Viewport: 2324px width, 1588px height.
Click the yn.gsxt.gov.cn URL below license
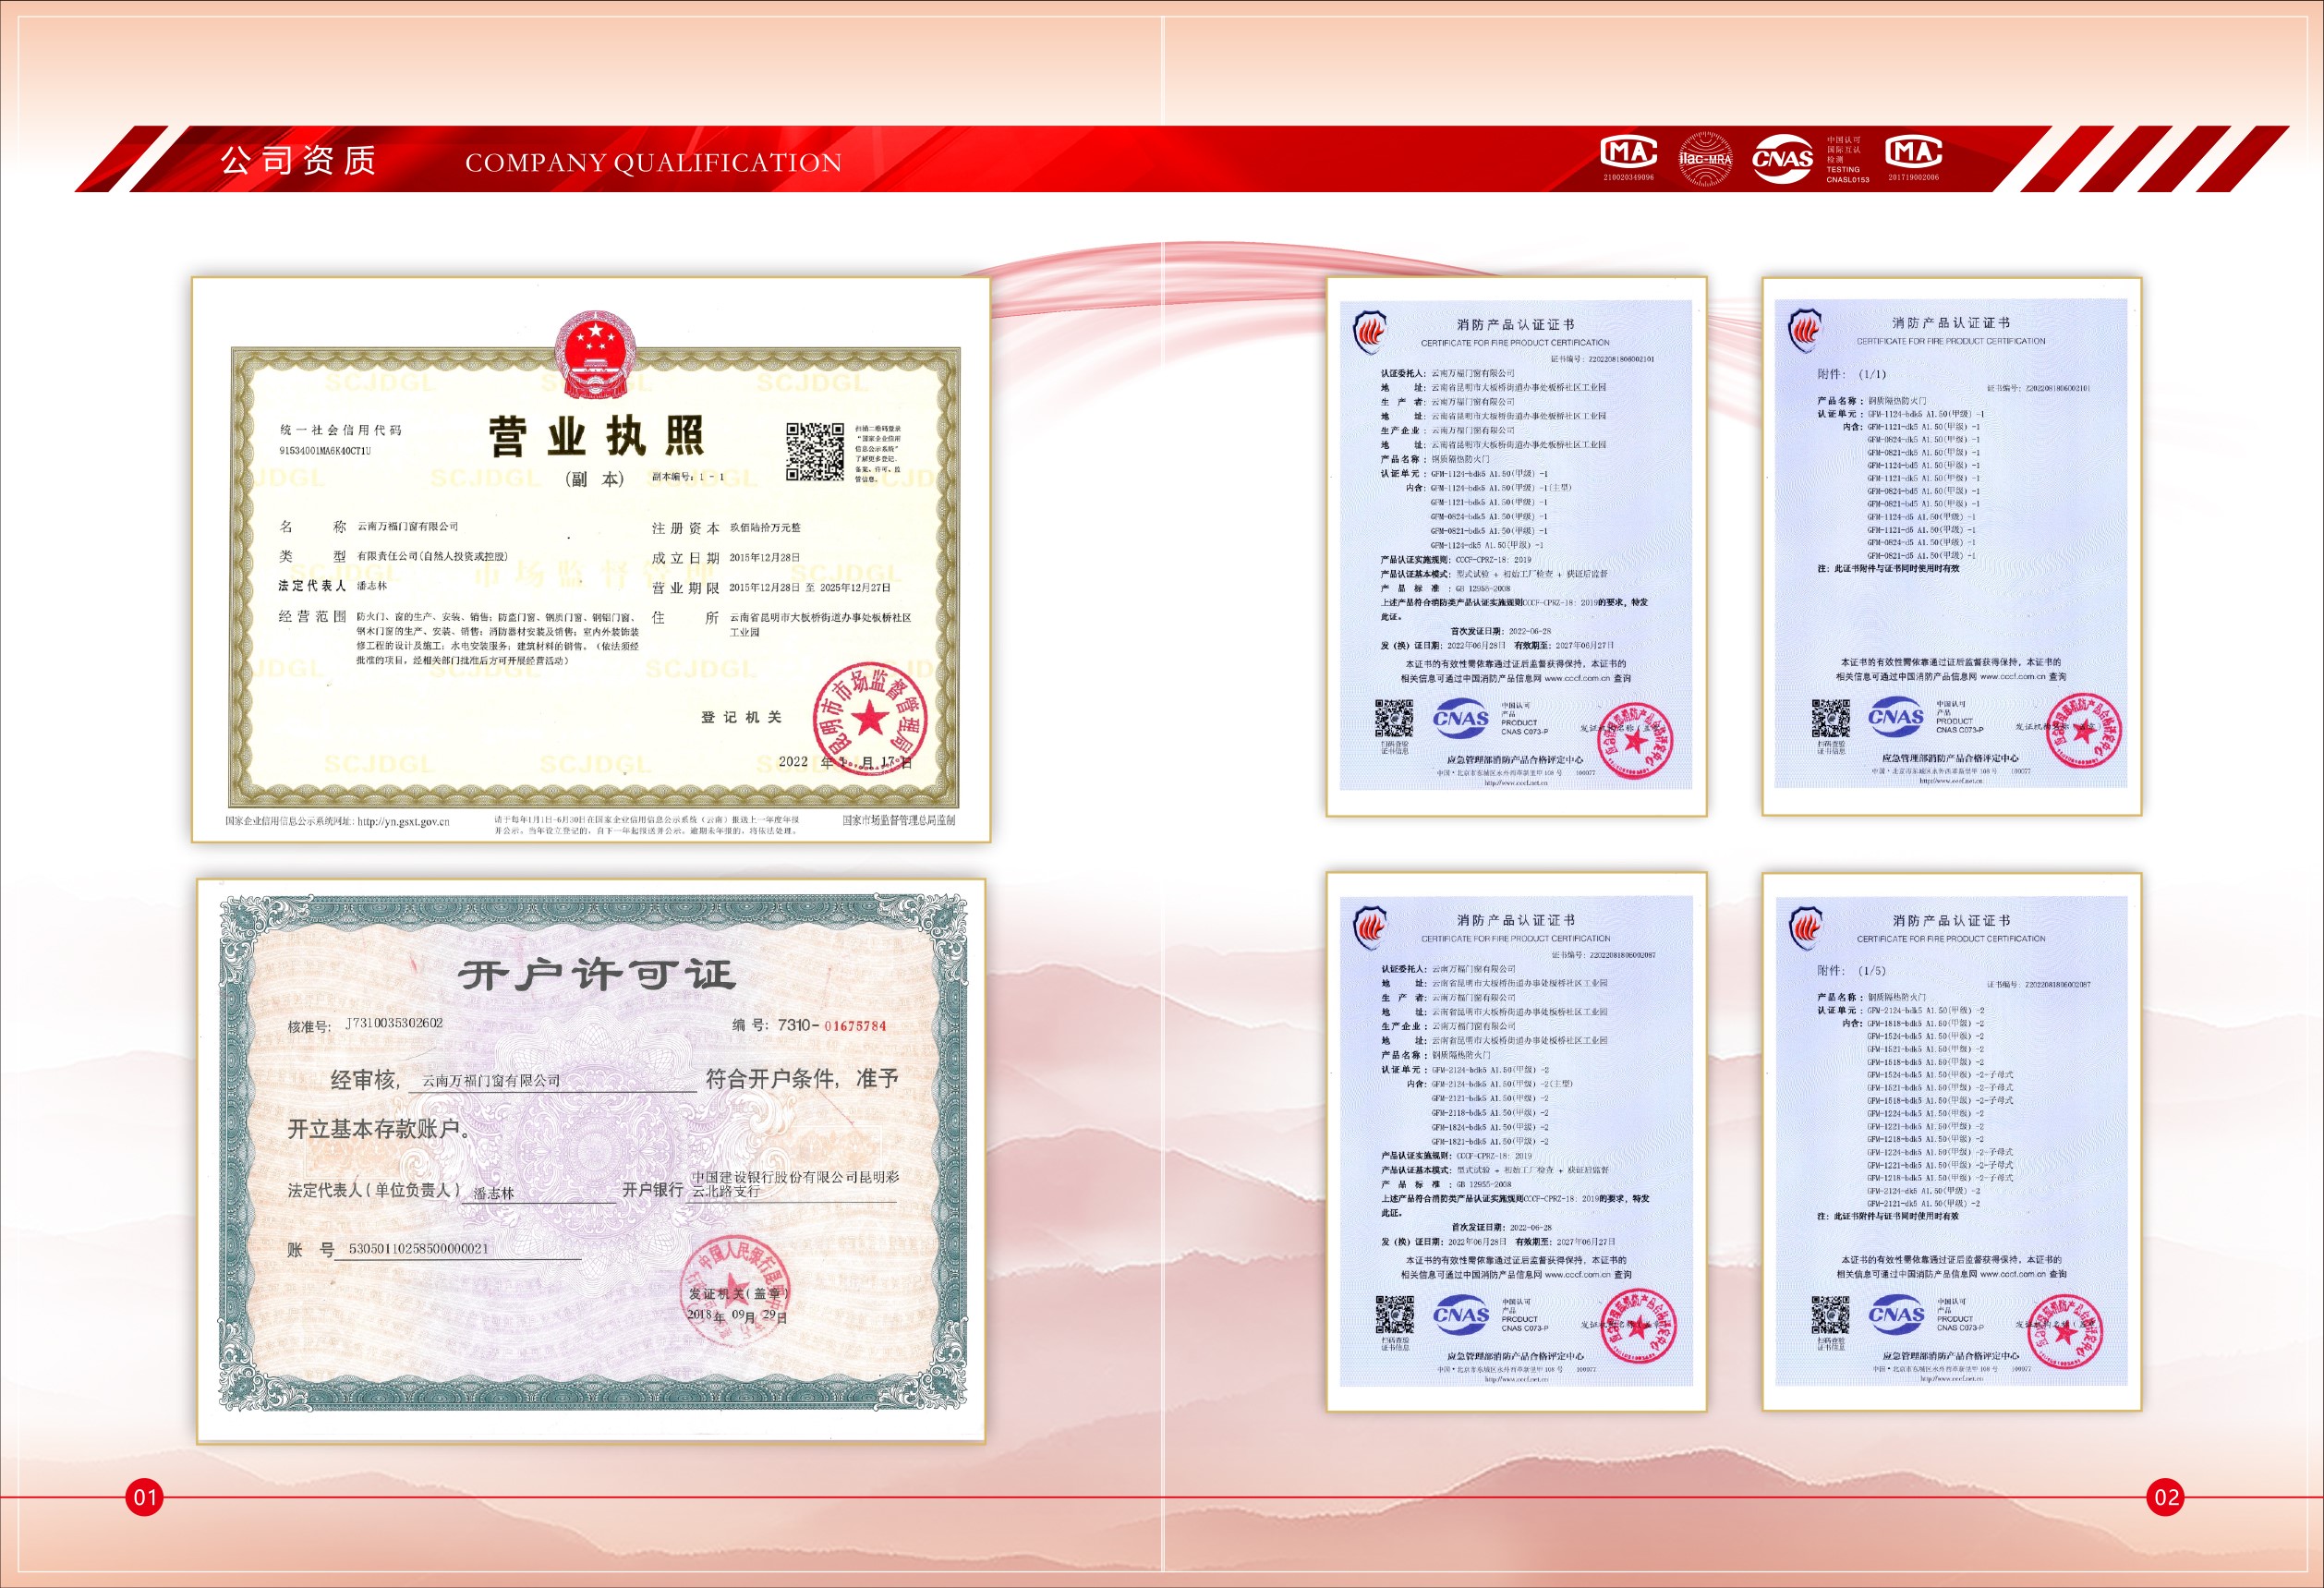tap(403, 822)
